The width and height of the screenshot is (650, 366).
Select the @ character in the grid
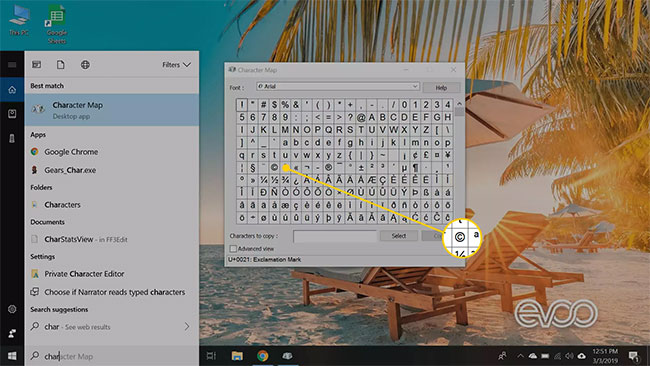pyautogui.click(x=361, y=117)
